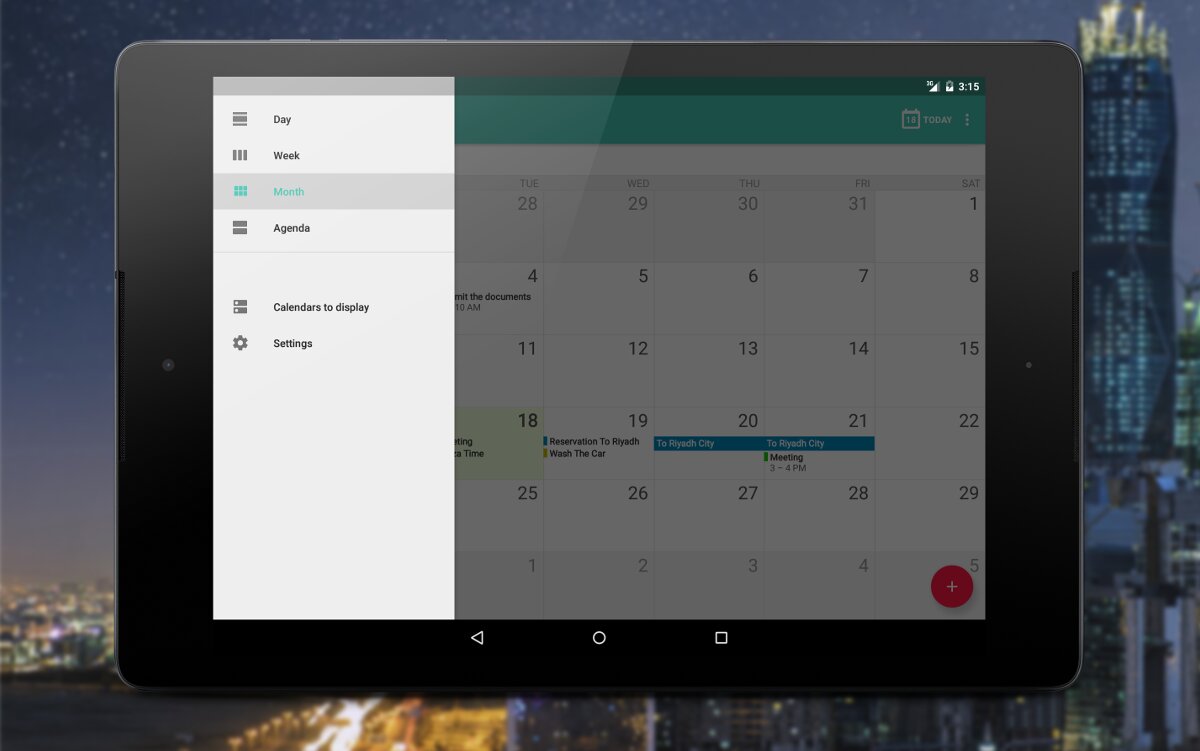The image size is (1200, 751).
Task: Open Calendars to display option
Action: click(321, 307)
